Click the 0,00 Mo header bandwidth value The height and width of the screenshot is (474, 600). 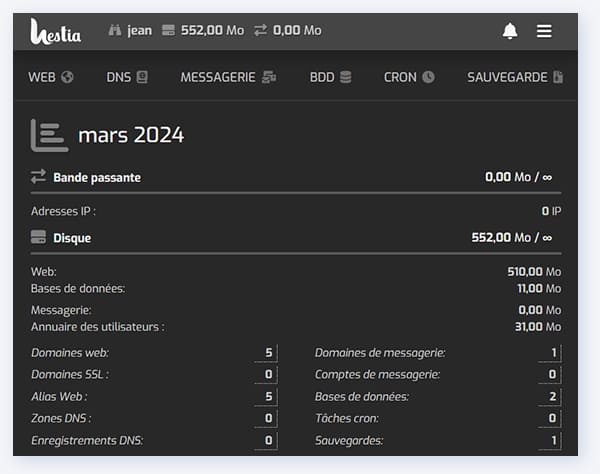[x=297, y=30]
